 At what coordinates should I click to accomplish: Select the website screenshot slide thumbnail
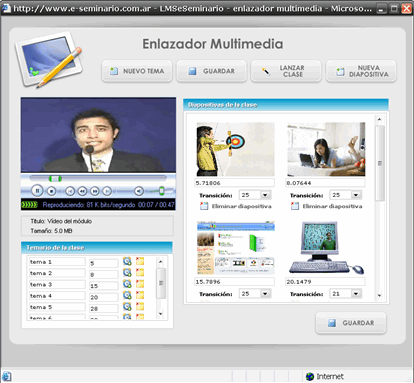pos(235,248)
